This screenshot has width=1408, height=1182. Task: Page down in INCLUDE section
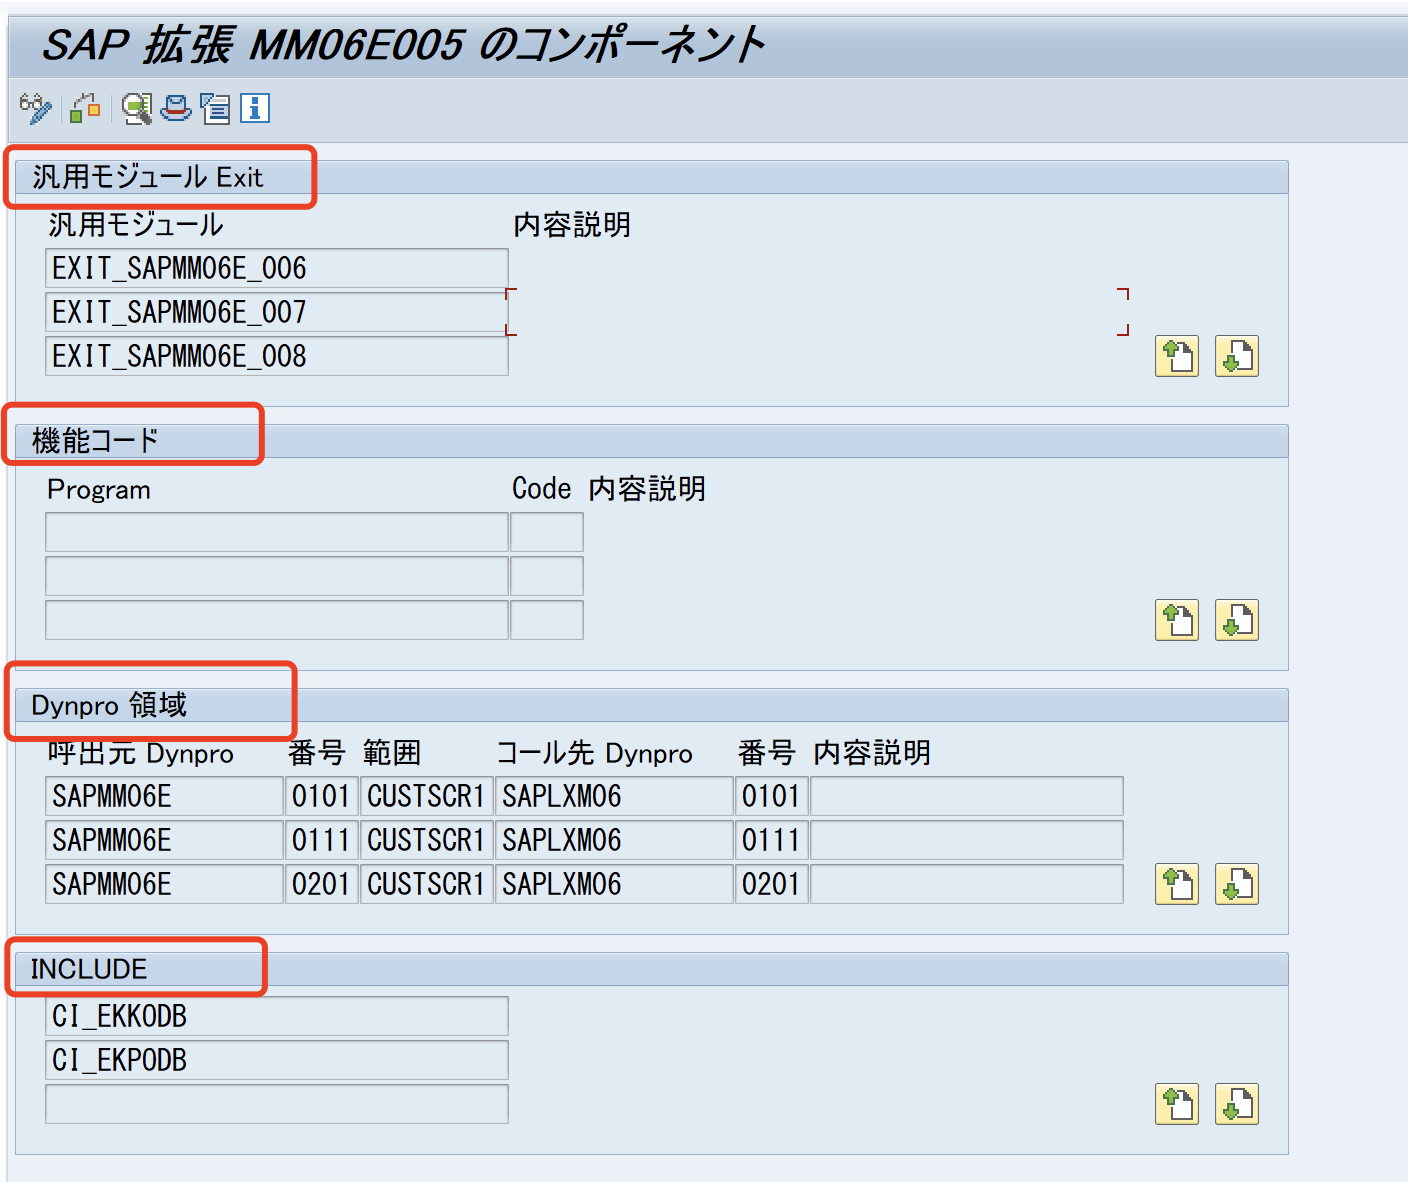(x=1236, y=1104)
